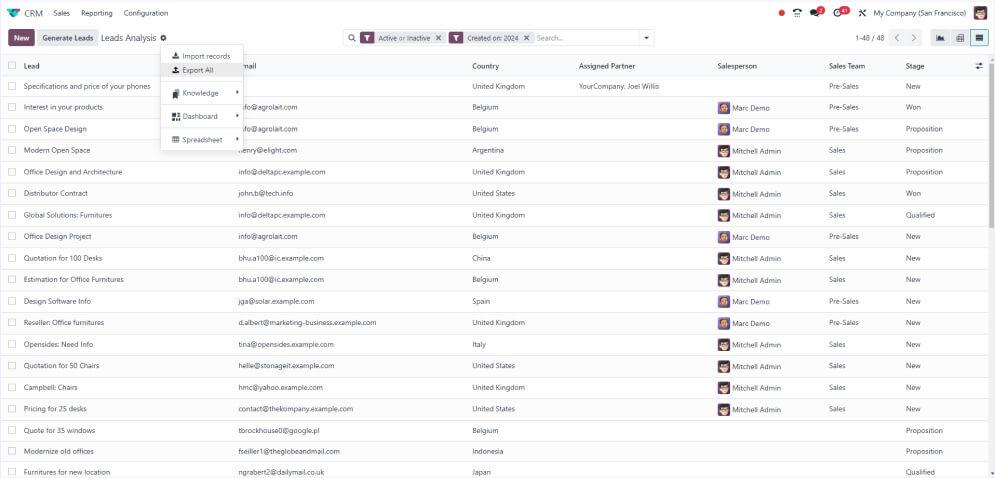Click into the Search input field
Screen dimensions: 995x478
[x=585, y=38]
